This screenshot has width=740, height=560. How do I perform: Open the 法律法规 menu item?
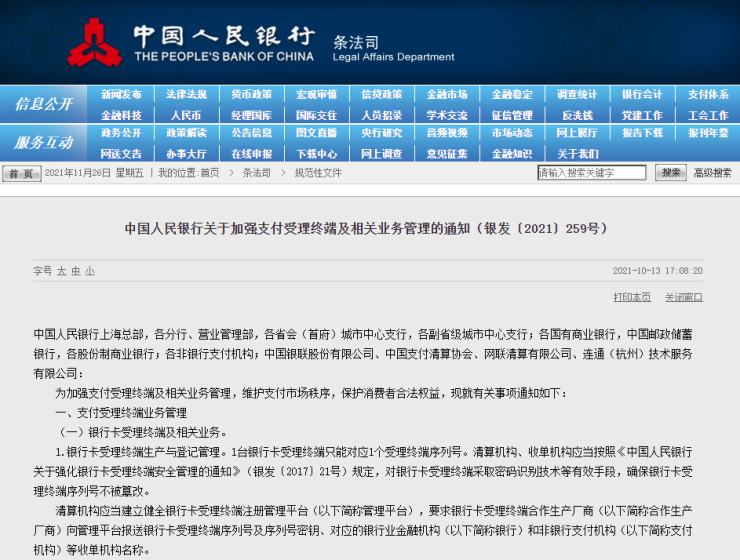(x=186, y=94)
